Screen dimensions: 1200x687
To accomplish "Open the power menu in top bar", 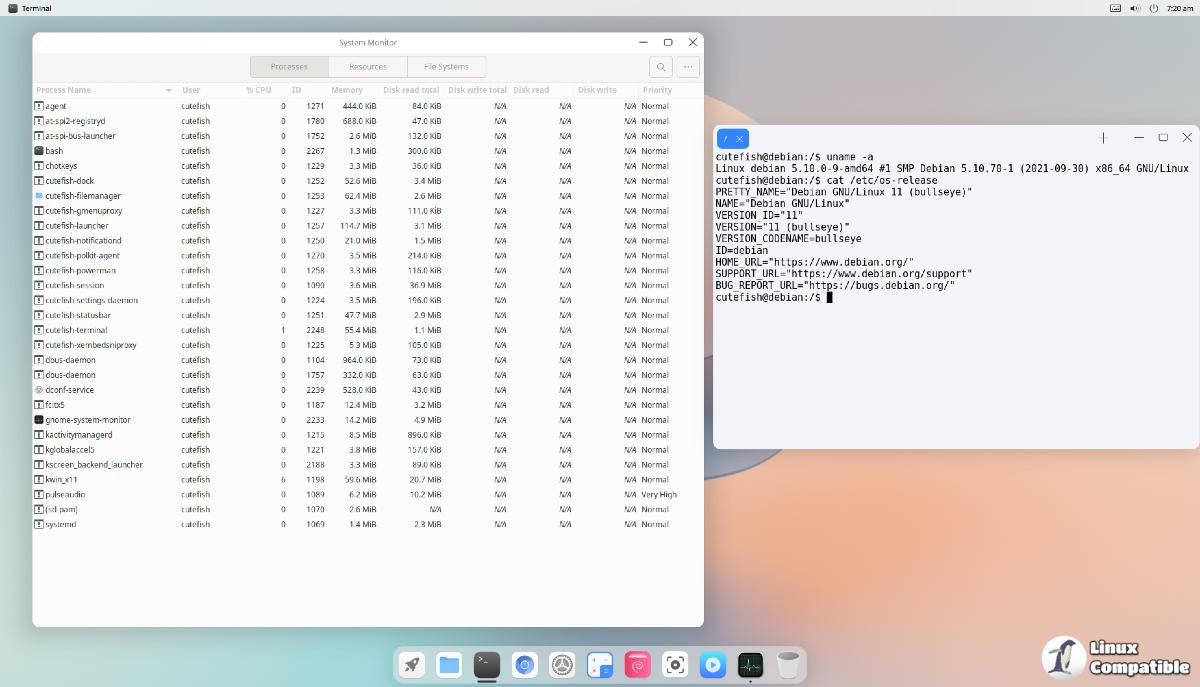I will (x=1153, y=8).
